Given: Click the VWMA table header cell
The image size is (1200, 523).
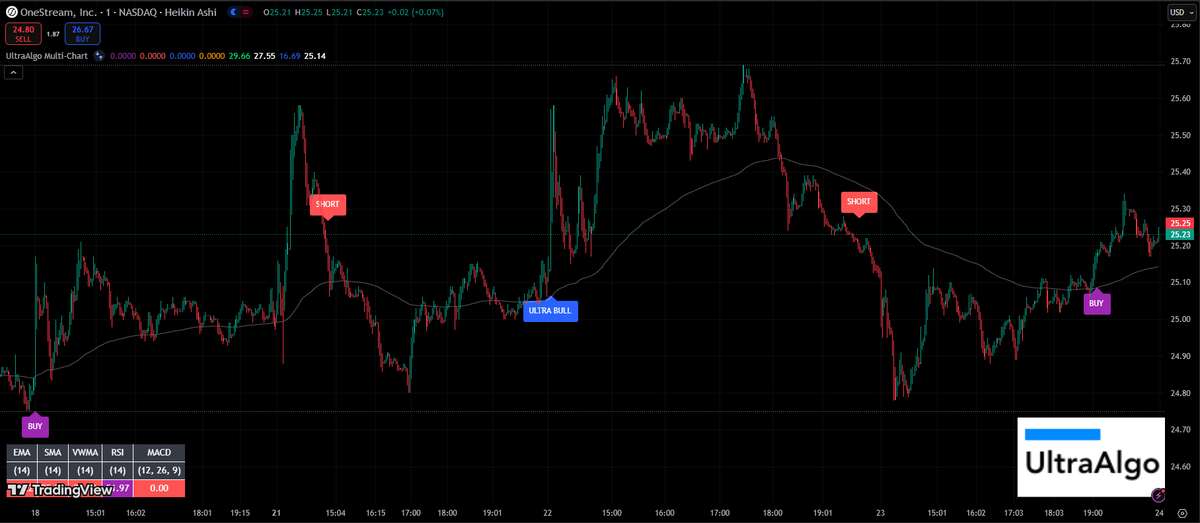Looking at the screenshot, I should point(85,453).
